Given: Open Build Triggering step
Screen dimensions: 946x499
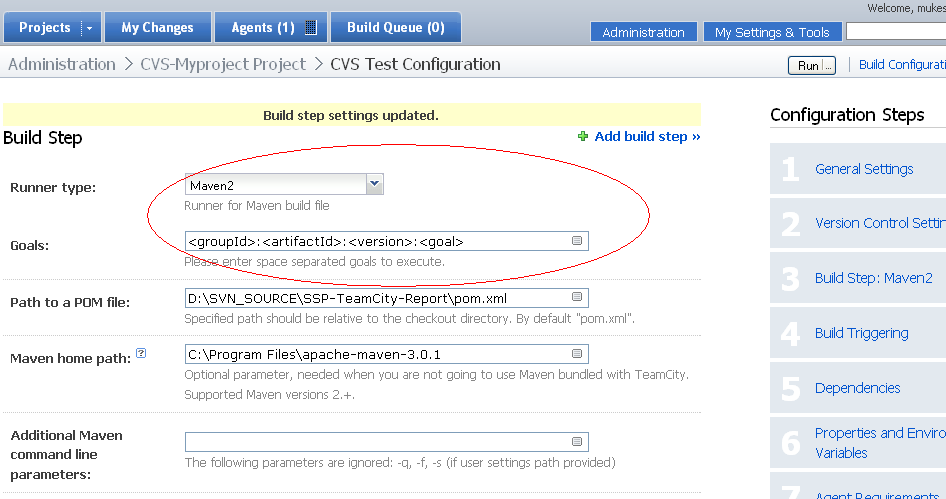Looking at the screenshot, I should point(862,333).
